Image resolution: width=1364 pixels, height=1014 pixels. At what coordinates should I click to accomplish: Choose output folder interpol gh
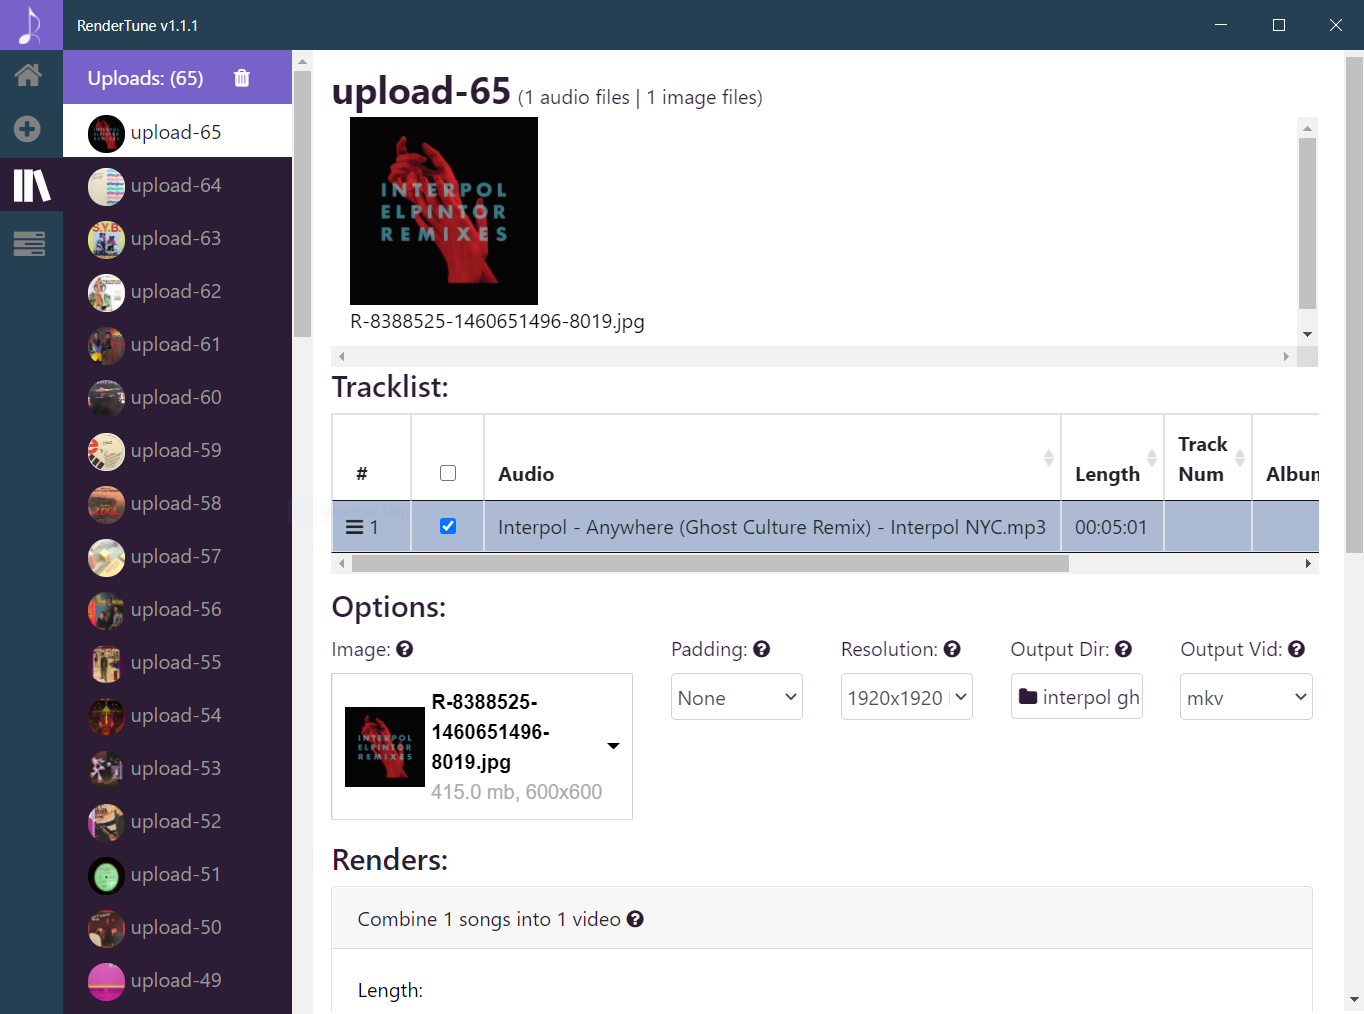coord(1077,697)
